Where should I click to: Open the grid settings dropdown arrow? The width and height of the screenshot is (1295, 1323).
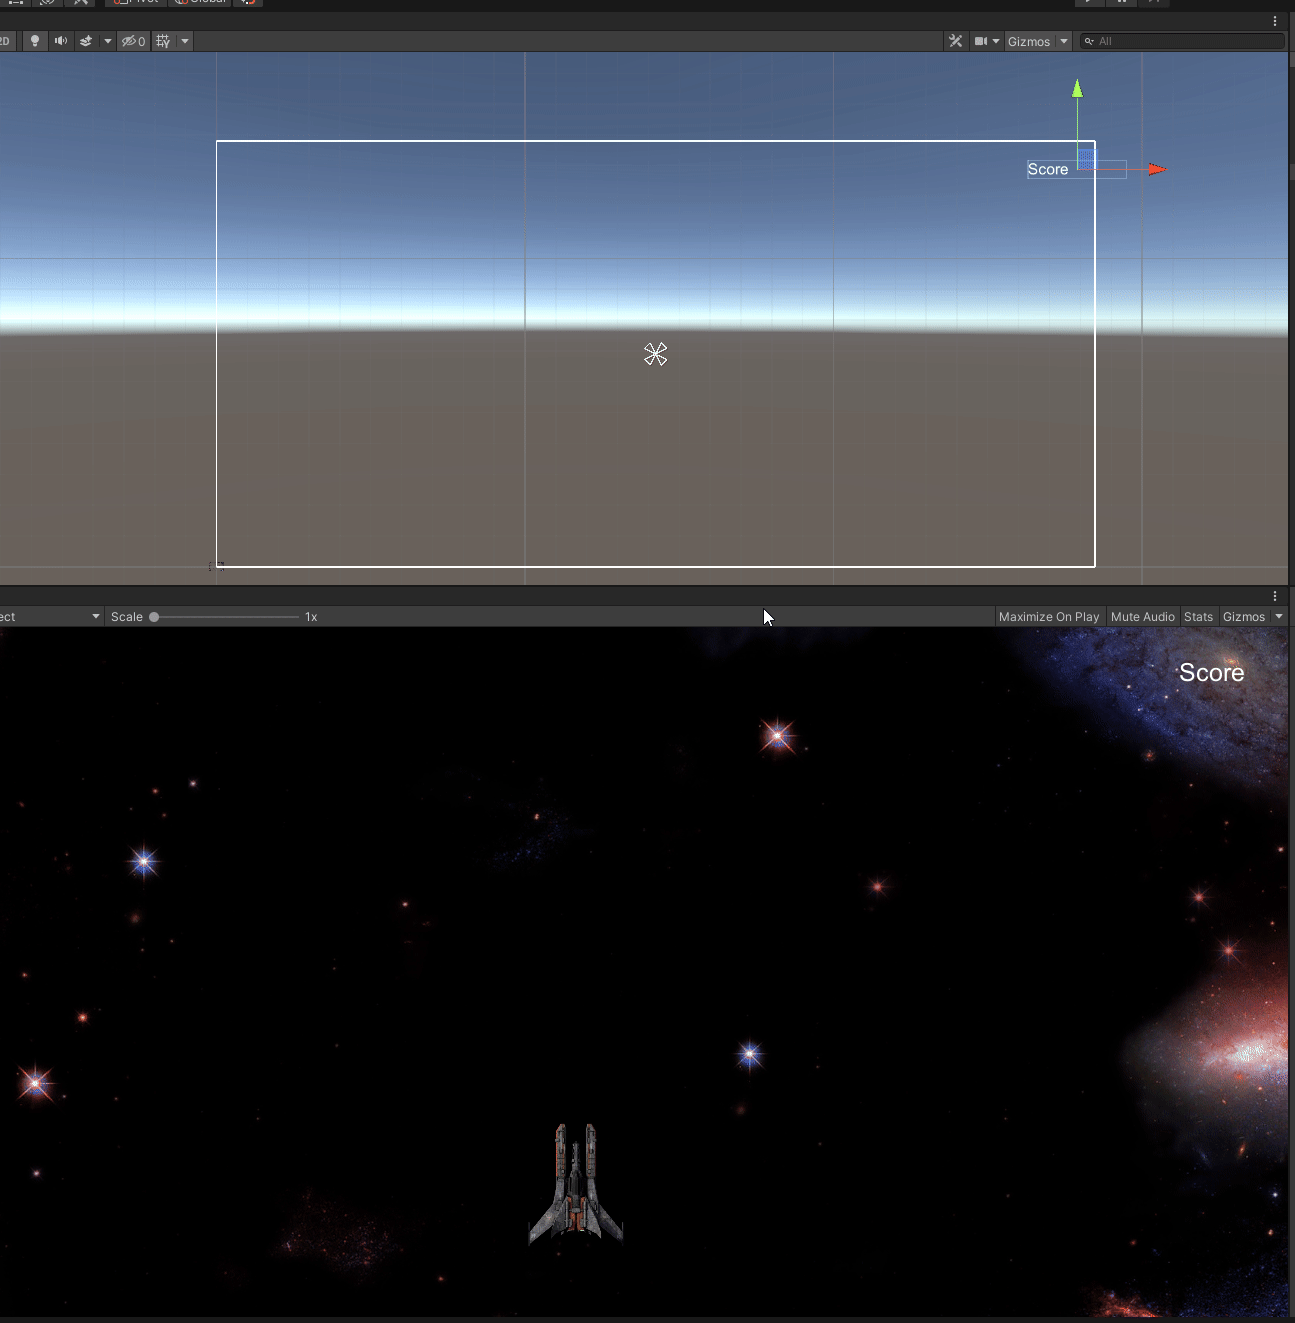[185, 41]
